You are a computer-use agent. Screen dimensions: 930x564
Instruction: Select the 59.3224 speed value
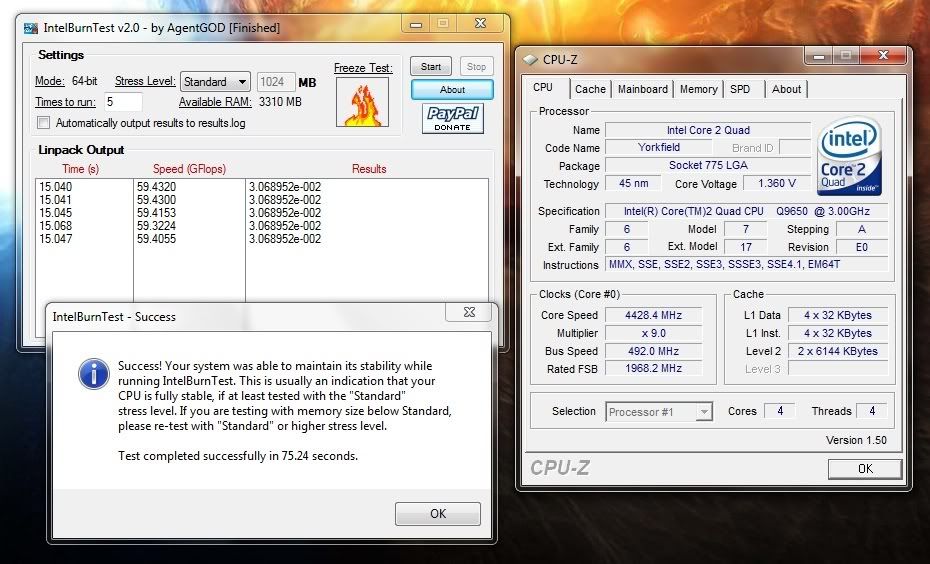[157, 226]
